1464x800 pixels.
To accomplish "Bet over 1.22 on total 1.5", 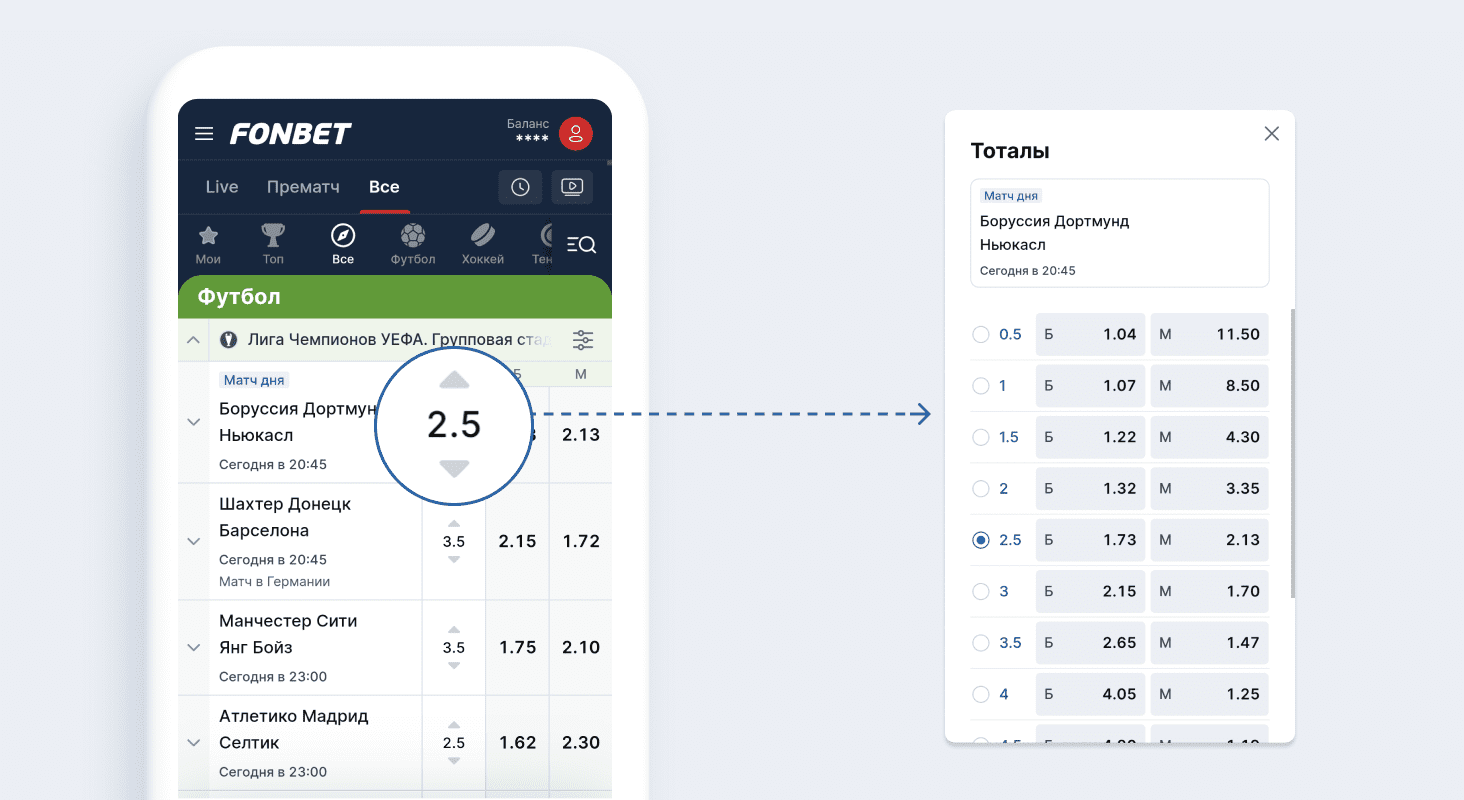I will click(1090, 437).
